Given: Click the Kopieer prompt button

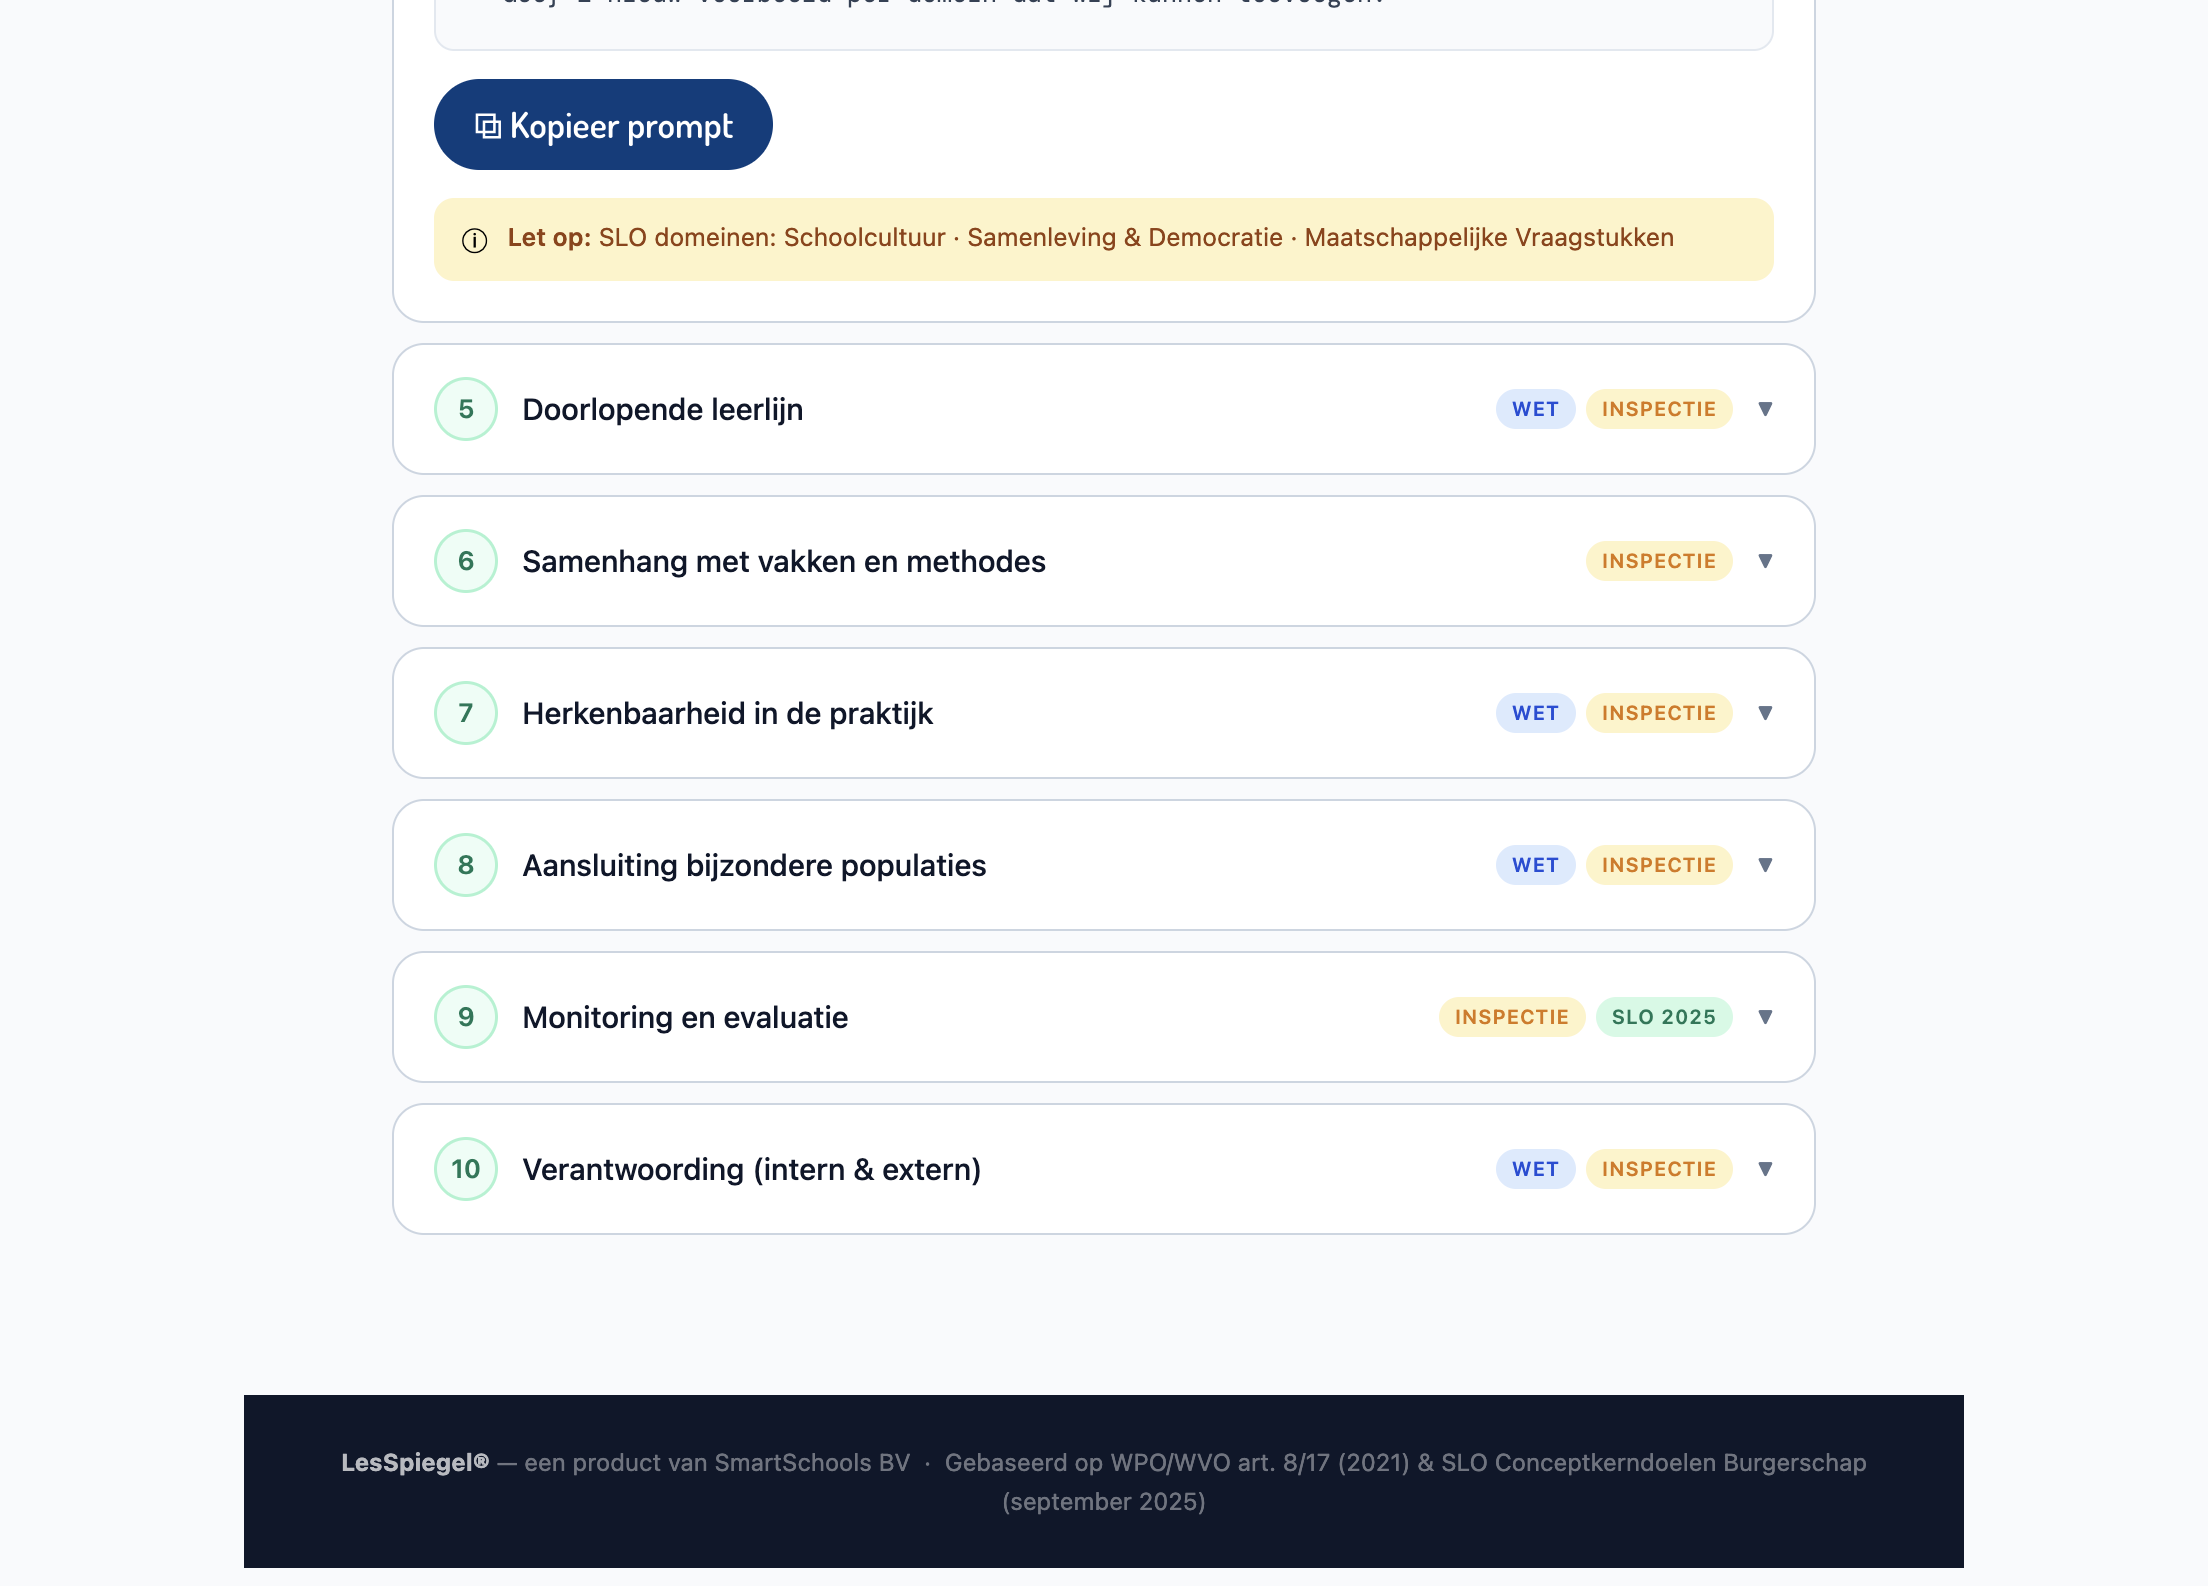Looking at the screenshot, I should 603,125.
